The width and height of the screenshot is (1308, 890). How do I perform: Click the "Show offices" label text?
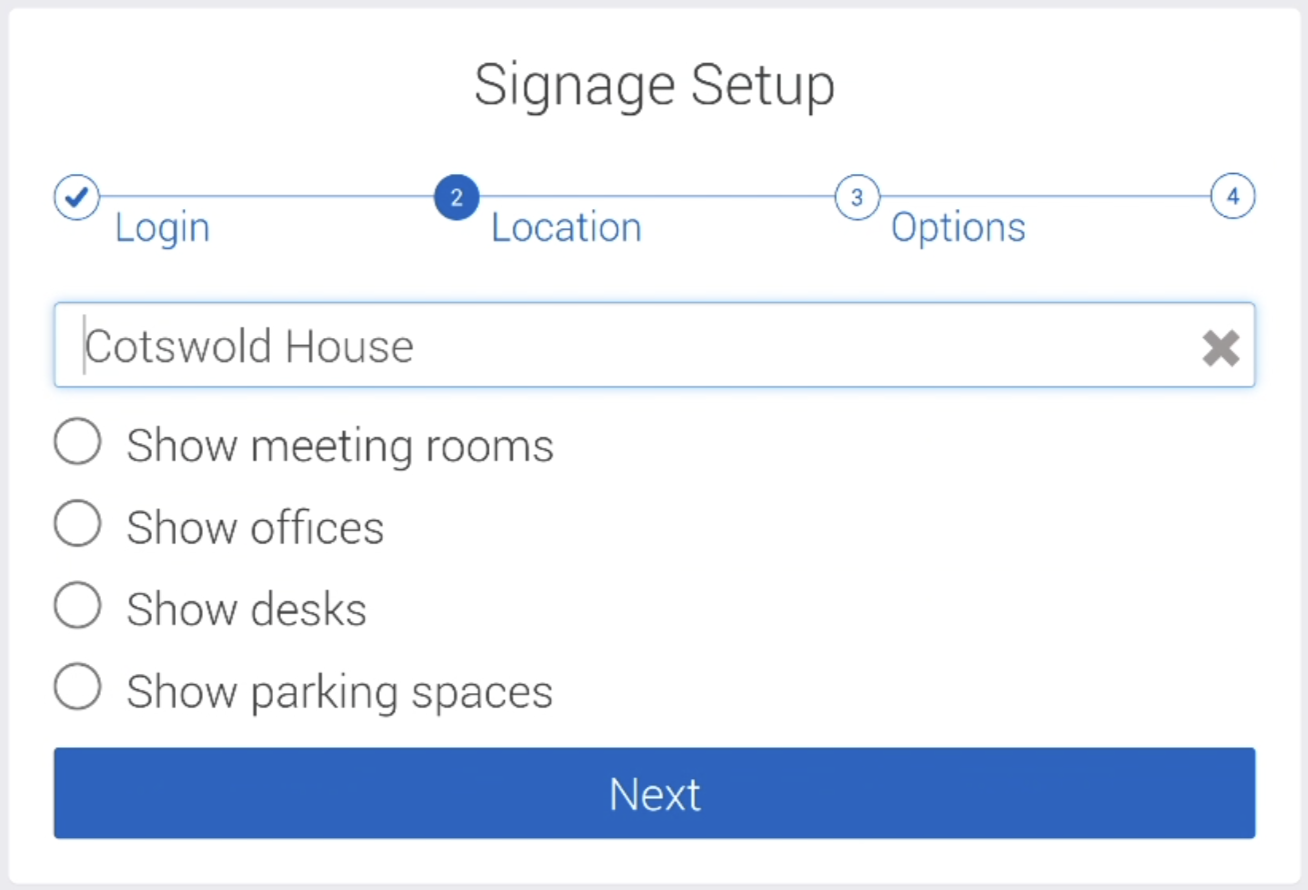pos(255,527)
